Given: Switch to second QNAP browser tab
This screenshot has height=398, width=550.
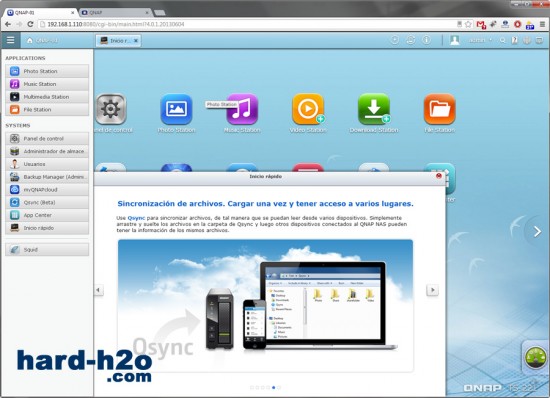Looking at the screenshot, I should [114, 13].
